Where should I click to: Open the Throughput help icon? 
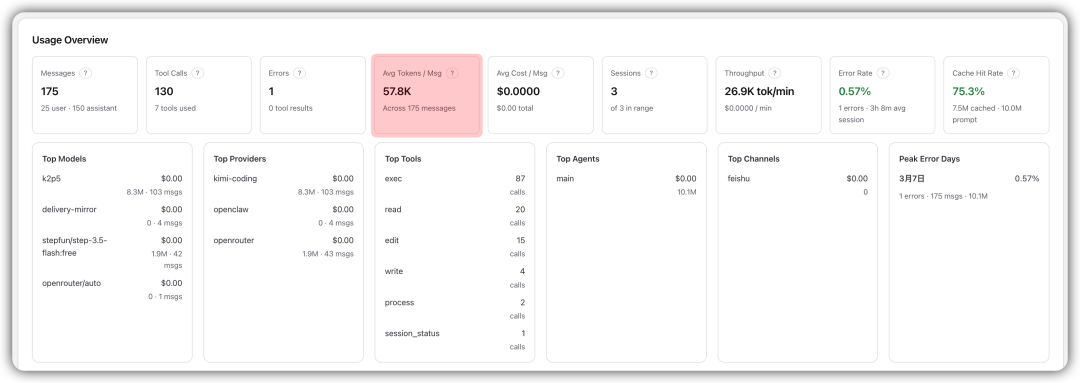[x=775, y=73]
